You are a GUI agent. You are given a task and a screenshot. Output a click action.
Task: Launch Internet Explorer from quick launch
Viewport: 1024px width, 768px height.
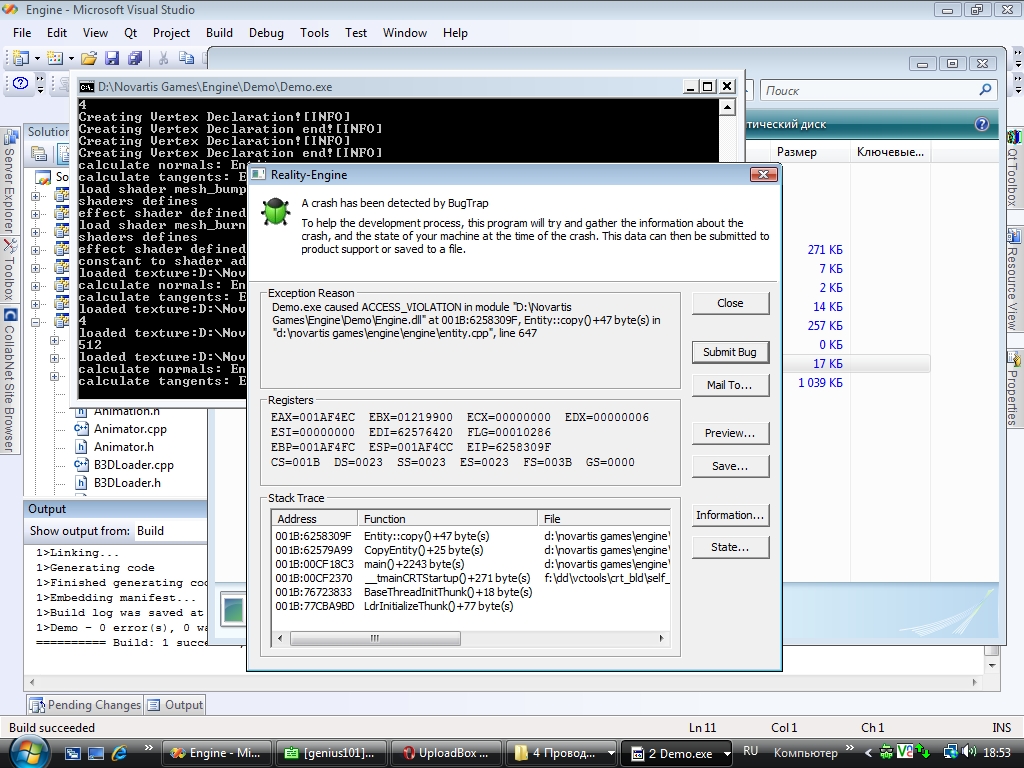tap(119, 753)
